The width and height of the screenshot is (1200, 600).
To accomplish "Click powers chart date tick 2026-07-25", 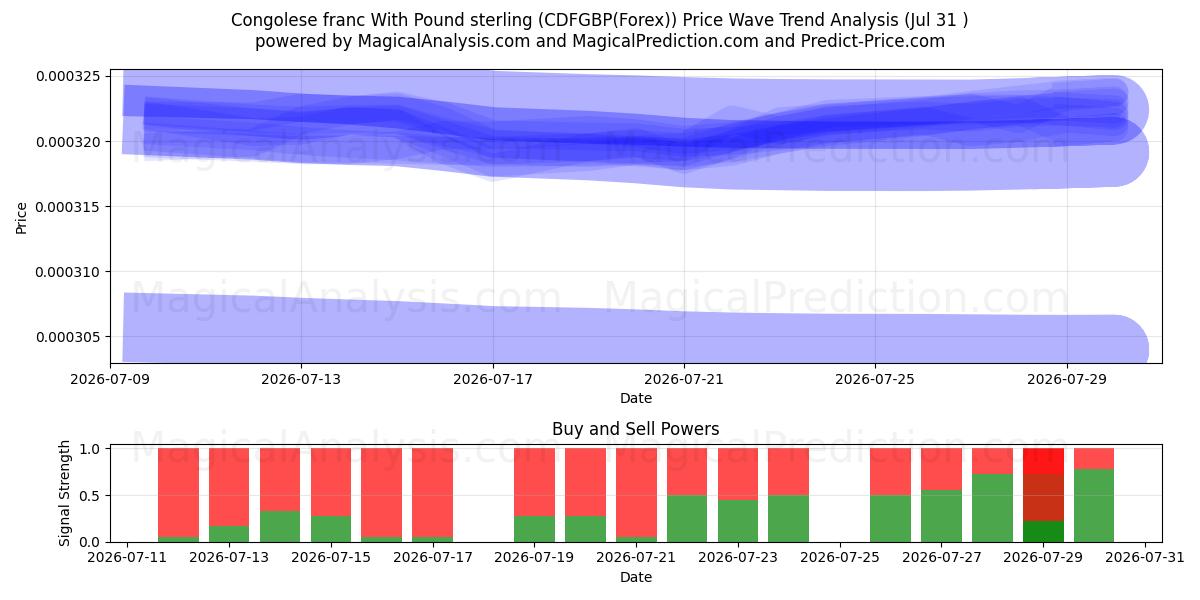I will click(839, 558).
